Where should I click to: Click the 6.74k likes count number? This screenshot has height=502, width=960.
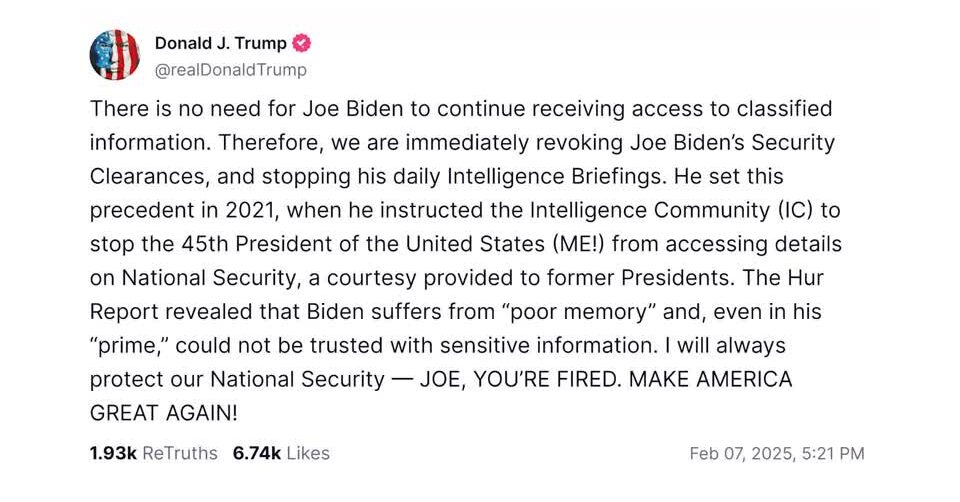click(x=257, y=453)
